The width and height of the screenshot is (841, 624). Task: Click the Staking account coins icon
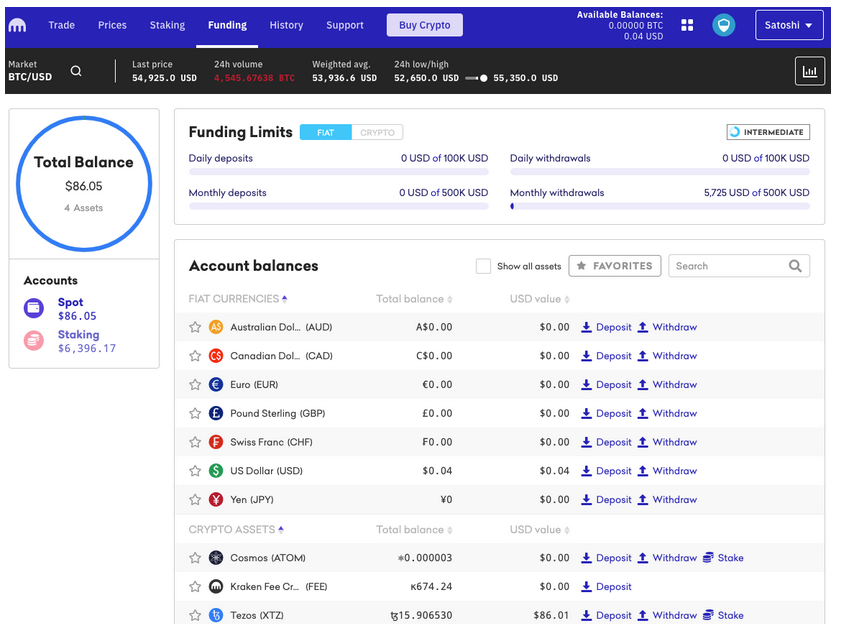click(34, 341)
